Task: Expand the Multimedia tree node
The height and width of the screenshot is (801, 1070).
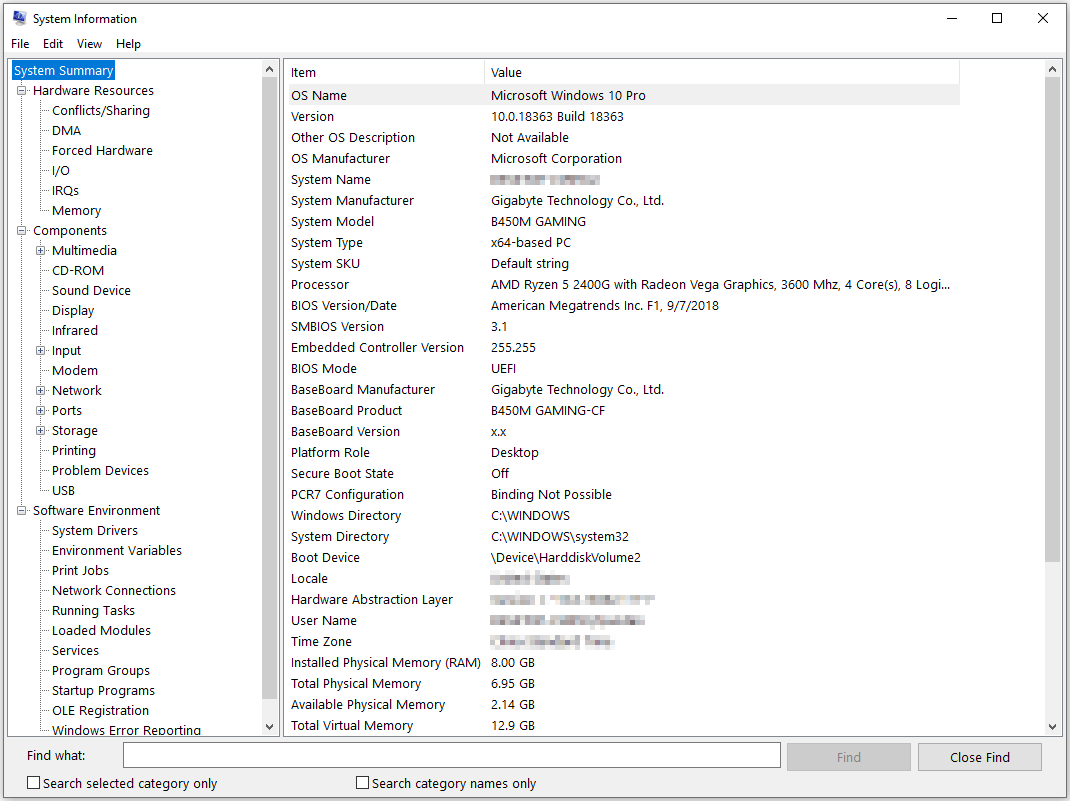Action: 41,250
